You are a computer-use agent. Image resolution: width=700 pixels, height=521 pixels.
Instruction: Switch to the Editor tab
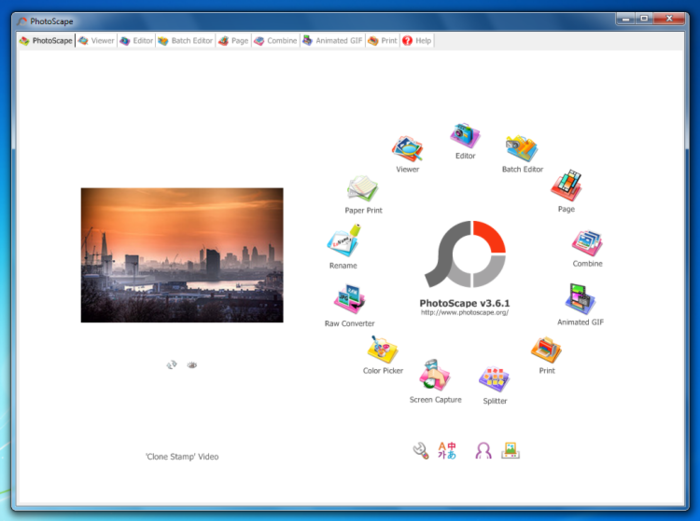(x=137, y=41)
